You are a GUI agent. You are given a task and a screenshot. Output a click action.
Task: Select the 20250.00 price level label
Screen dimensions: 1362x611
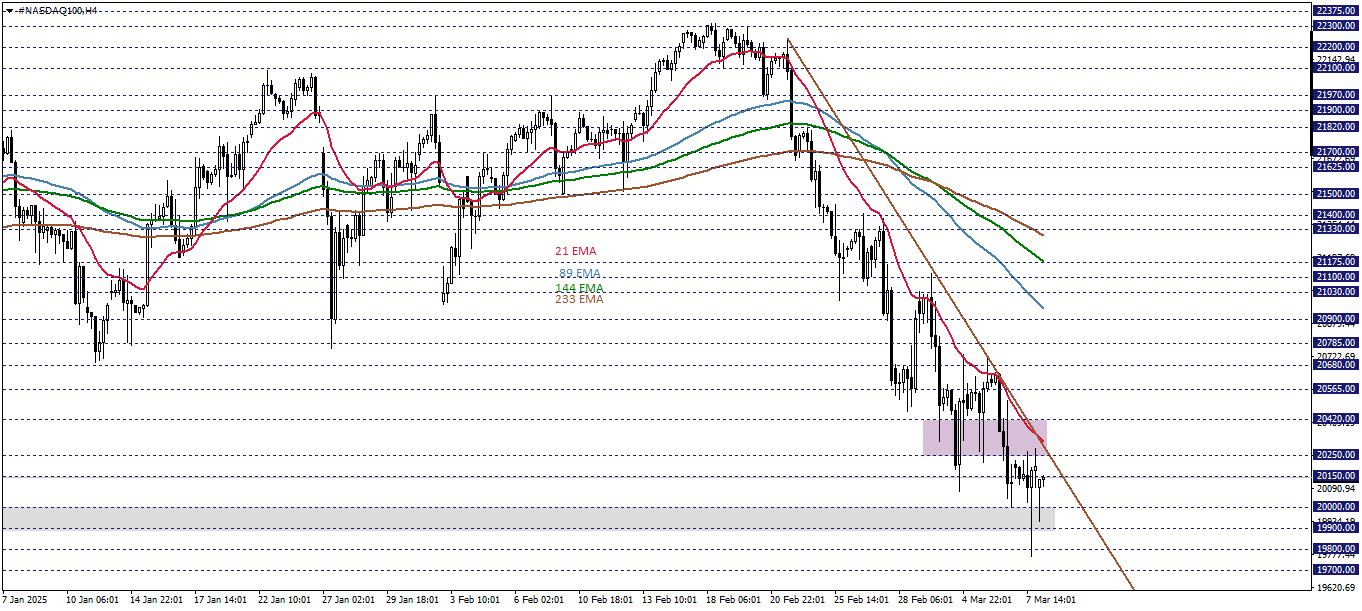coord(1337,455)
